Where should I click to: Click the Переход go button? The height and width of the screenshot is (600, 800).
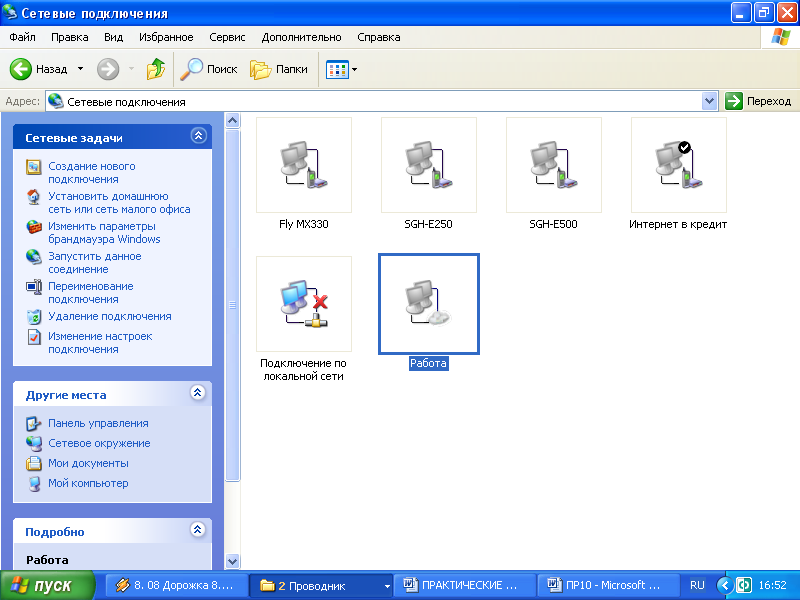coord(758,101)
